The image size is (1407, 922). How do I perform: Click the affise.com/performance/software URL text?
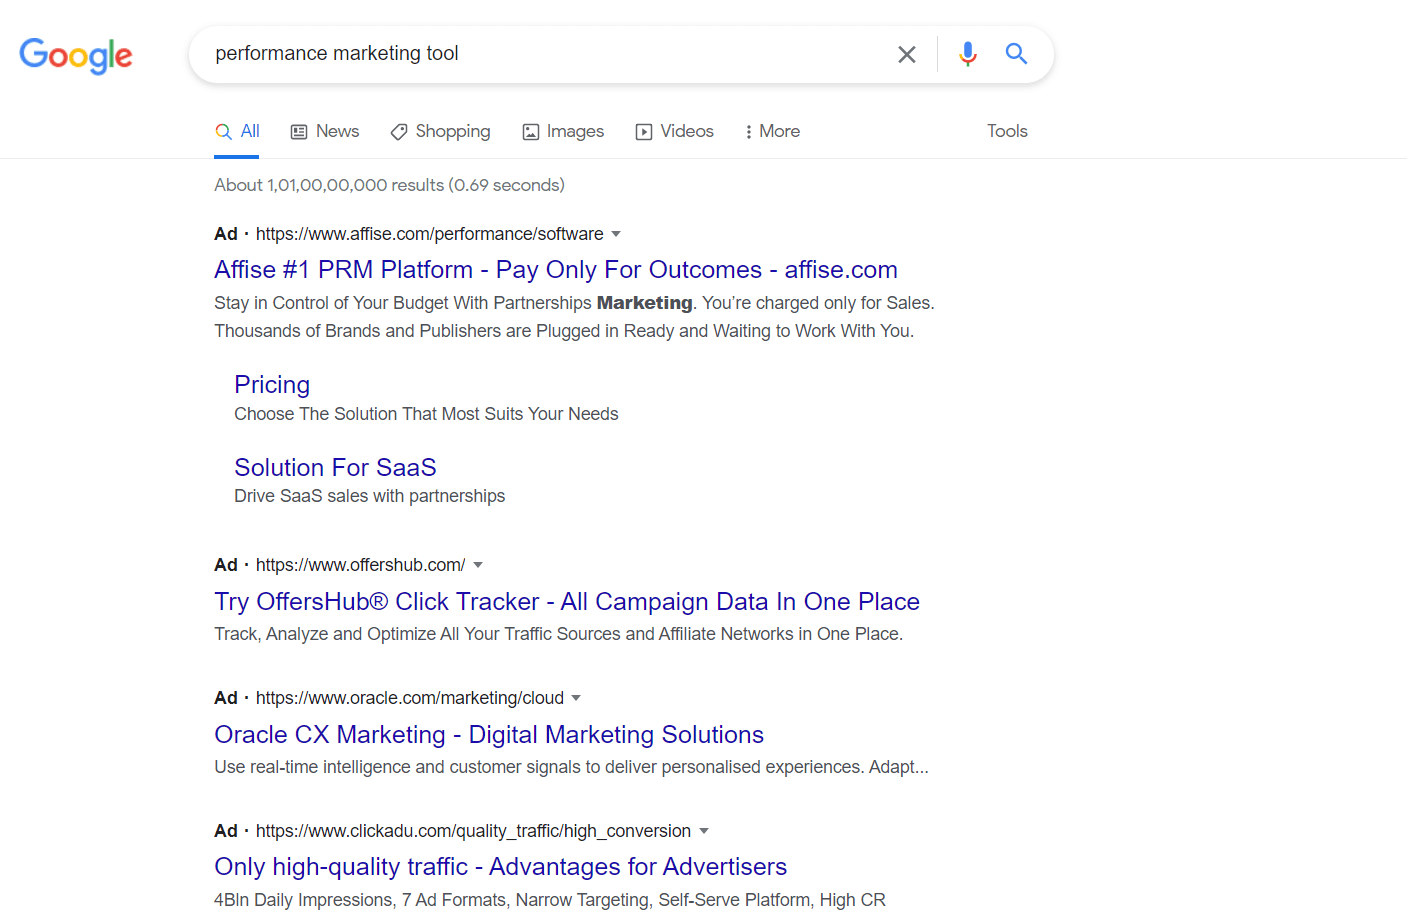click(x=430, y=234)
